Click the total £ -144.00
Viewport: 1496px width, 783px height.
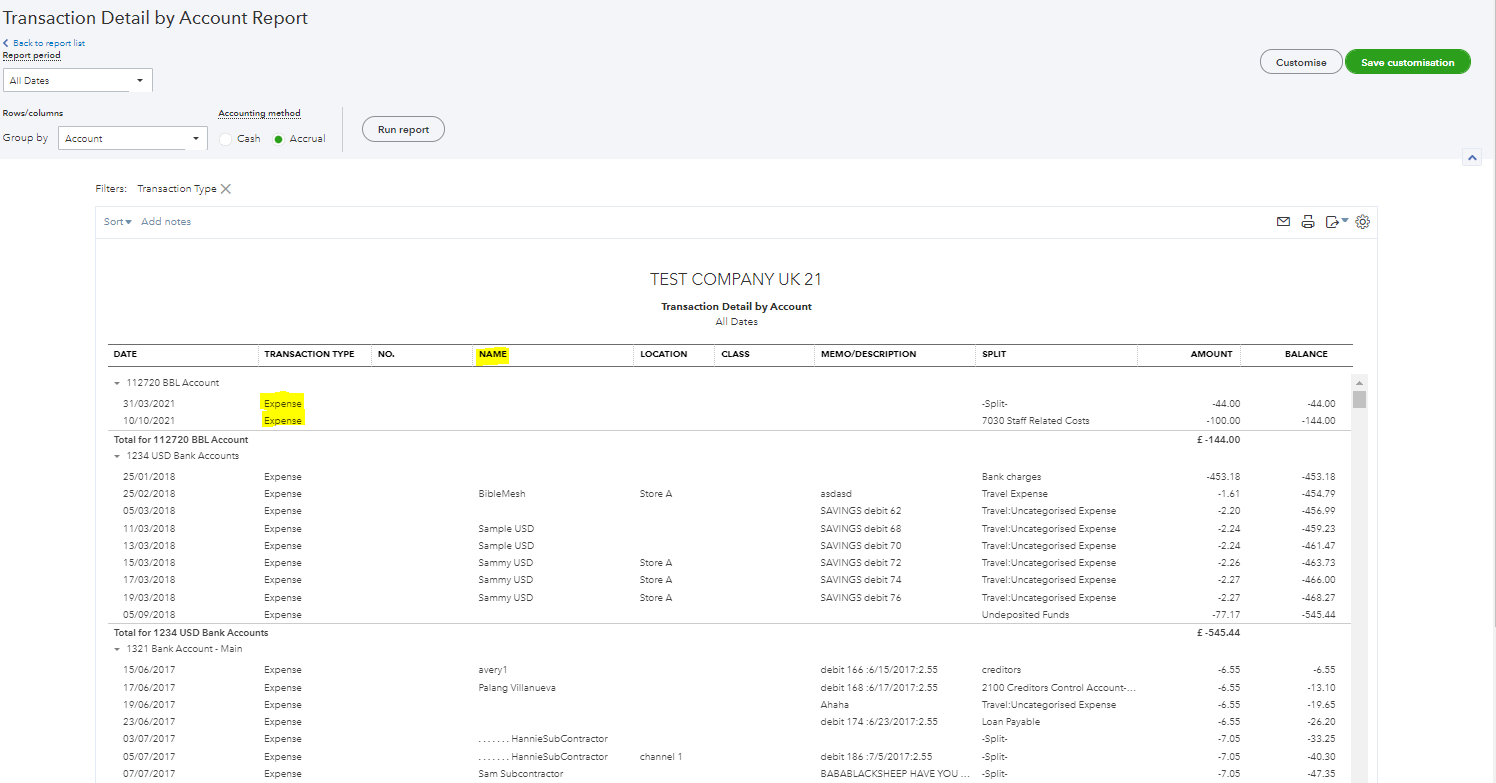click(1218, 440)
